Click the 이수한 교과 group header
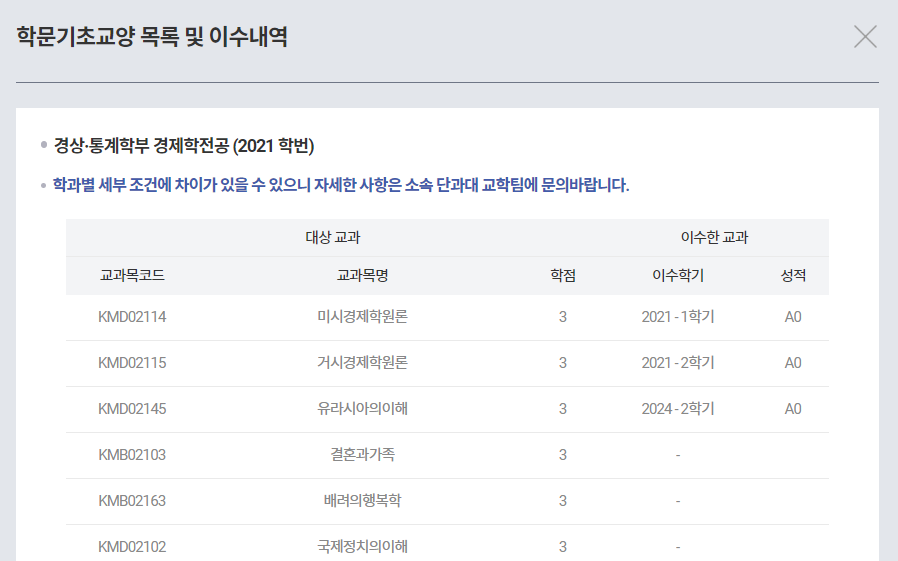 tap(714, 238)
